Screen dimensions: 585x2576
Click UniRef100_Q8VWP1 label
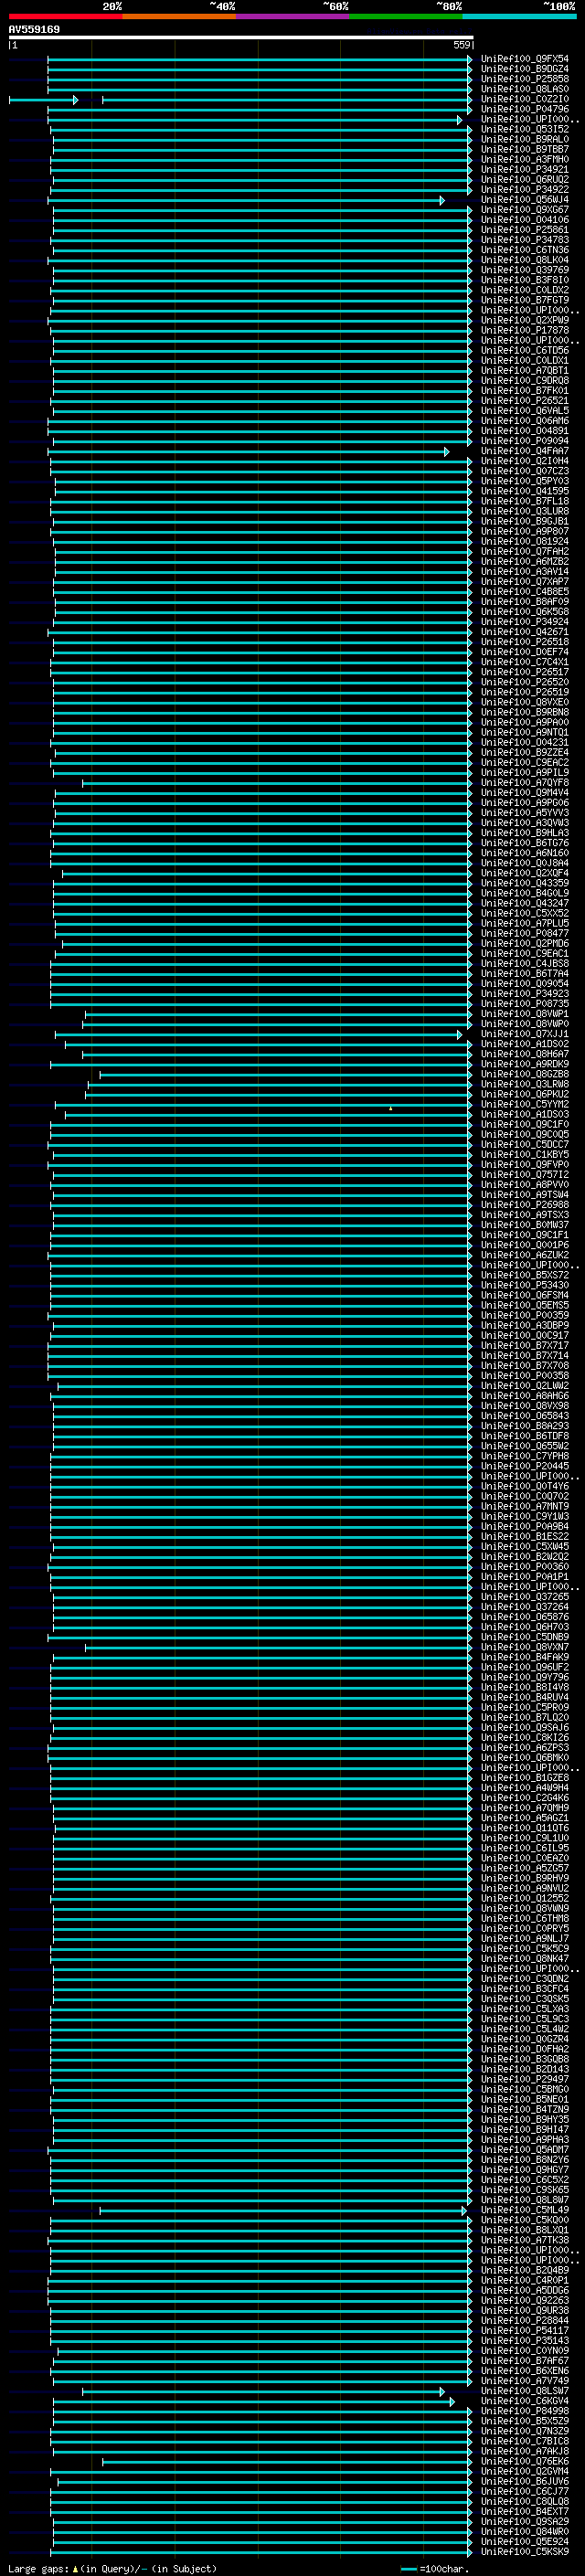pyautogui.click(x=525, y=1014)
